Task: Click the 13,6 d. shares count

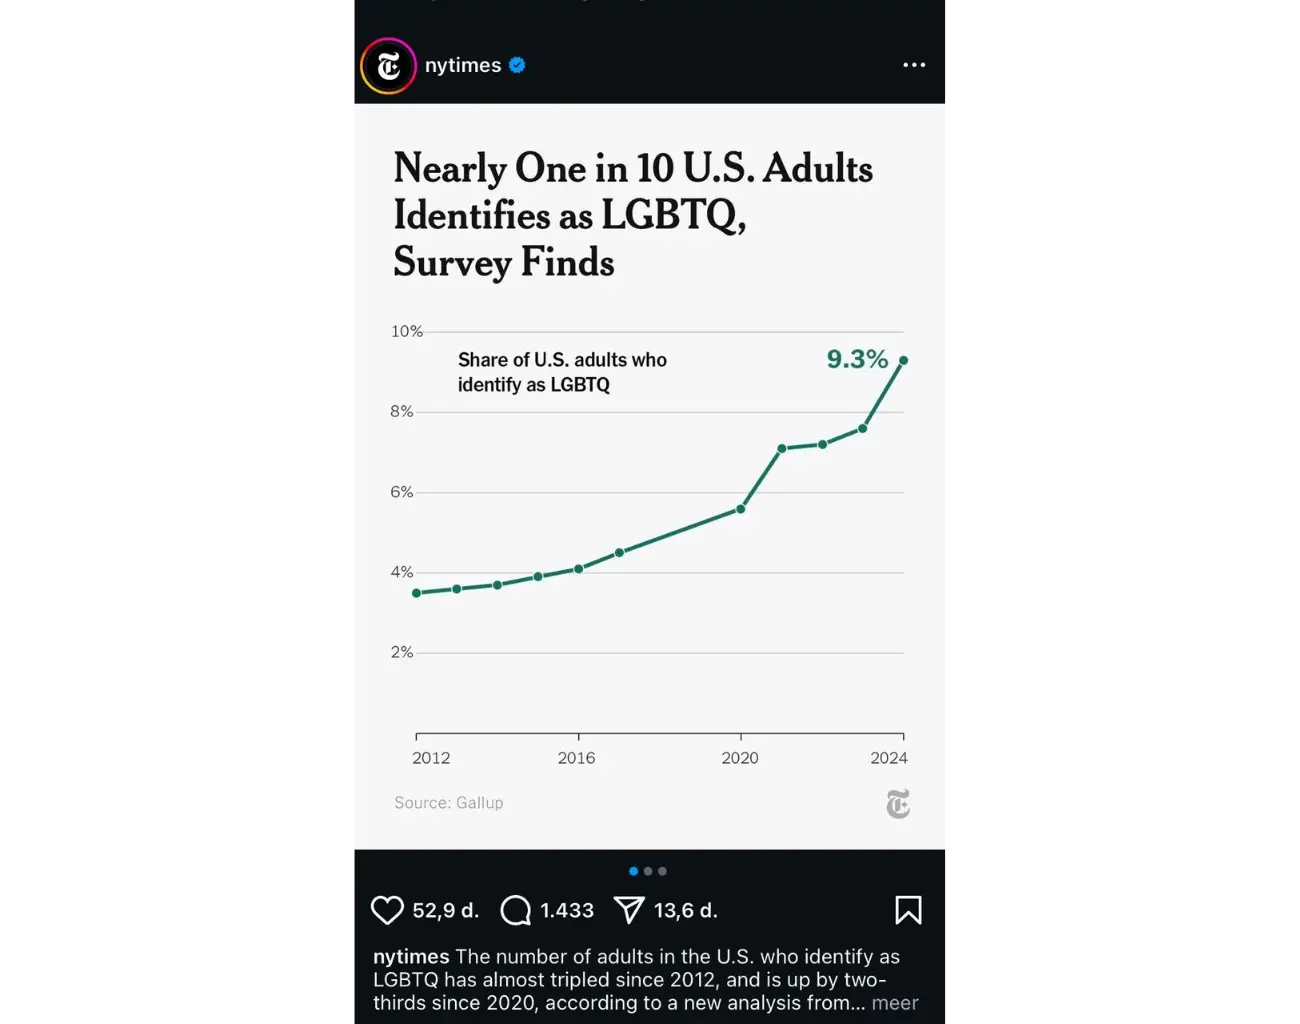Action: click(x=686, y=910)
